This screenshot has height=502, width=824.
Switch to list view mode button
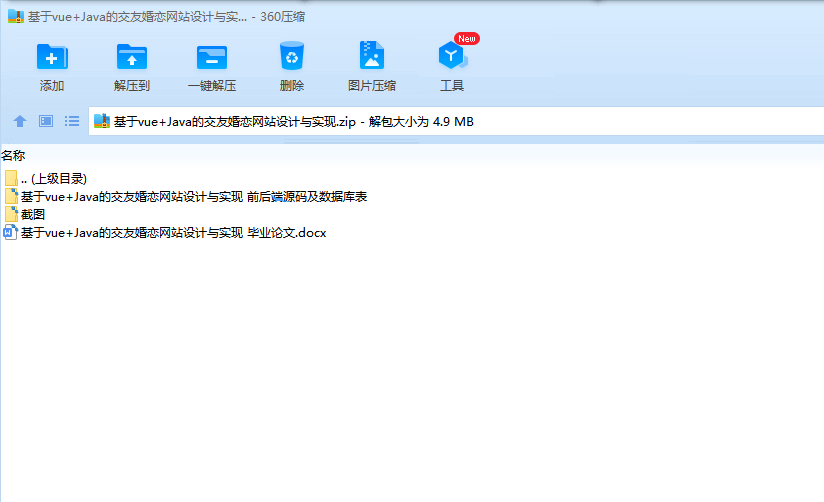pos(72,121)
